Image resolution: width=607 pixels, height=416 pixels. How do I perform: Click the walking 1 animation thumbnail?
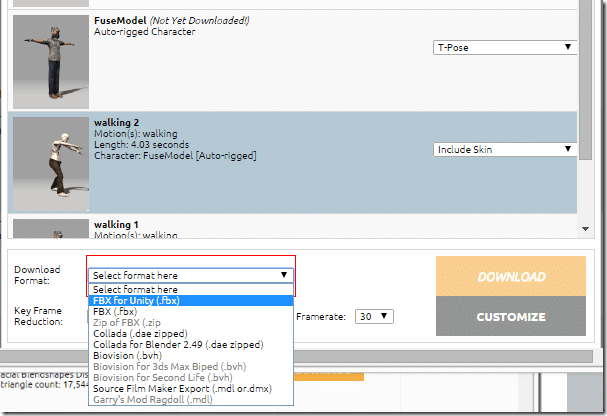(x=49, y=229)
